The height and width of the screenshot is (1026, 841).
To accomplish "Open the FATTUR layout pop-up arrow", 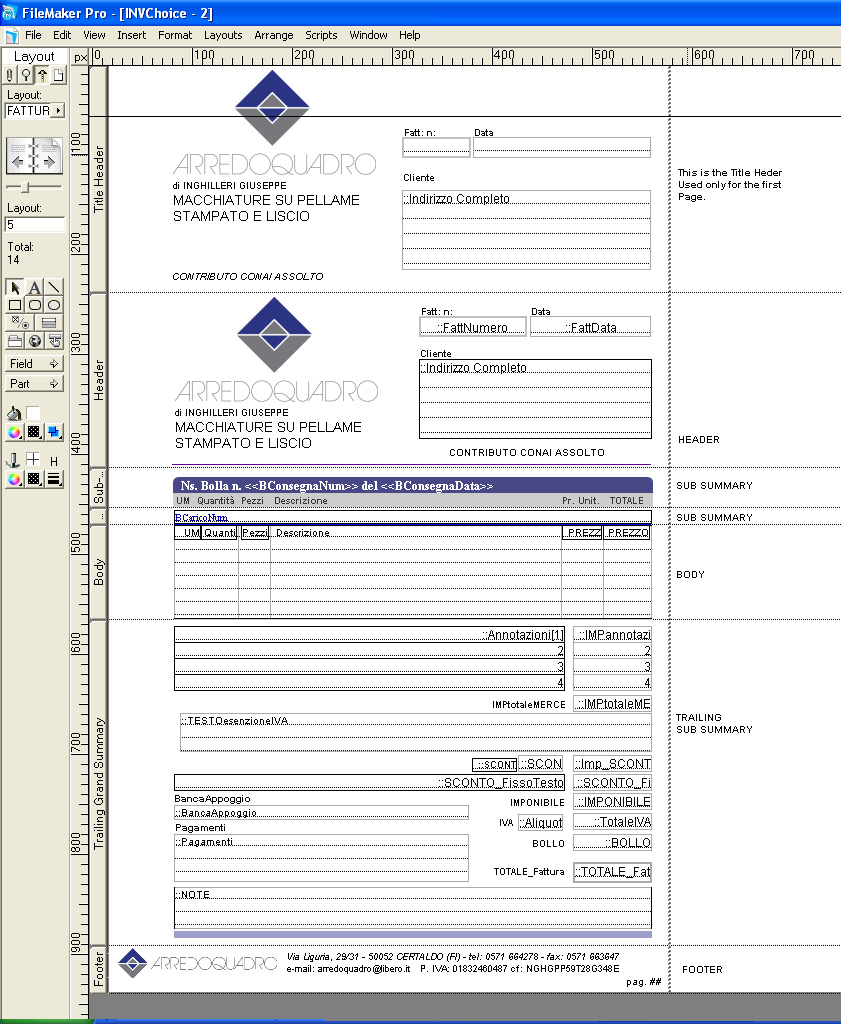I will (58, 111).
